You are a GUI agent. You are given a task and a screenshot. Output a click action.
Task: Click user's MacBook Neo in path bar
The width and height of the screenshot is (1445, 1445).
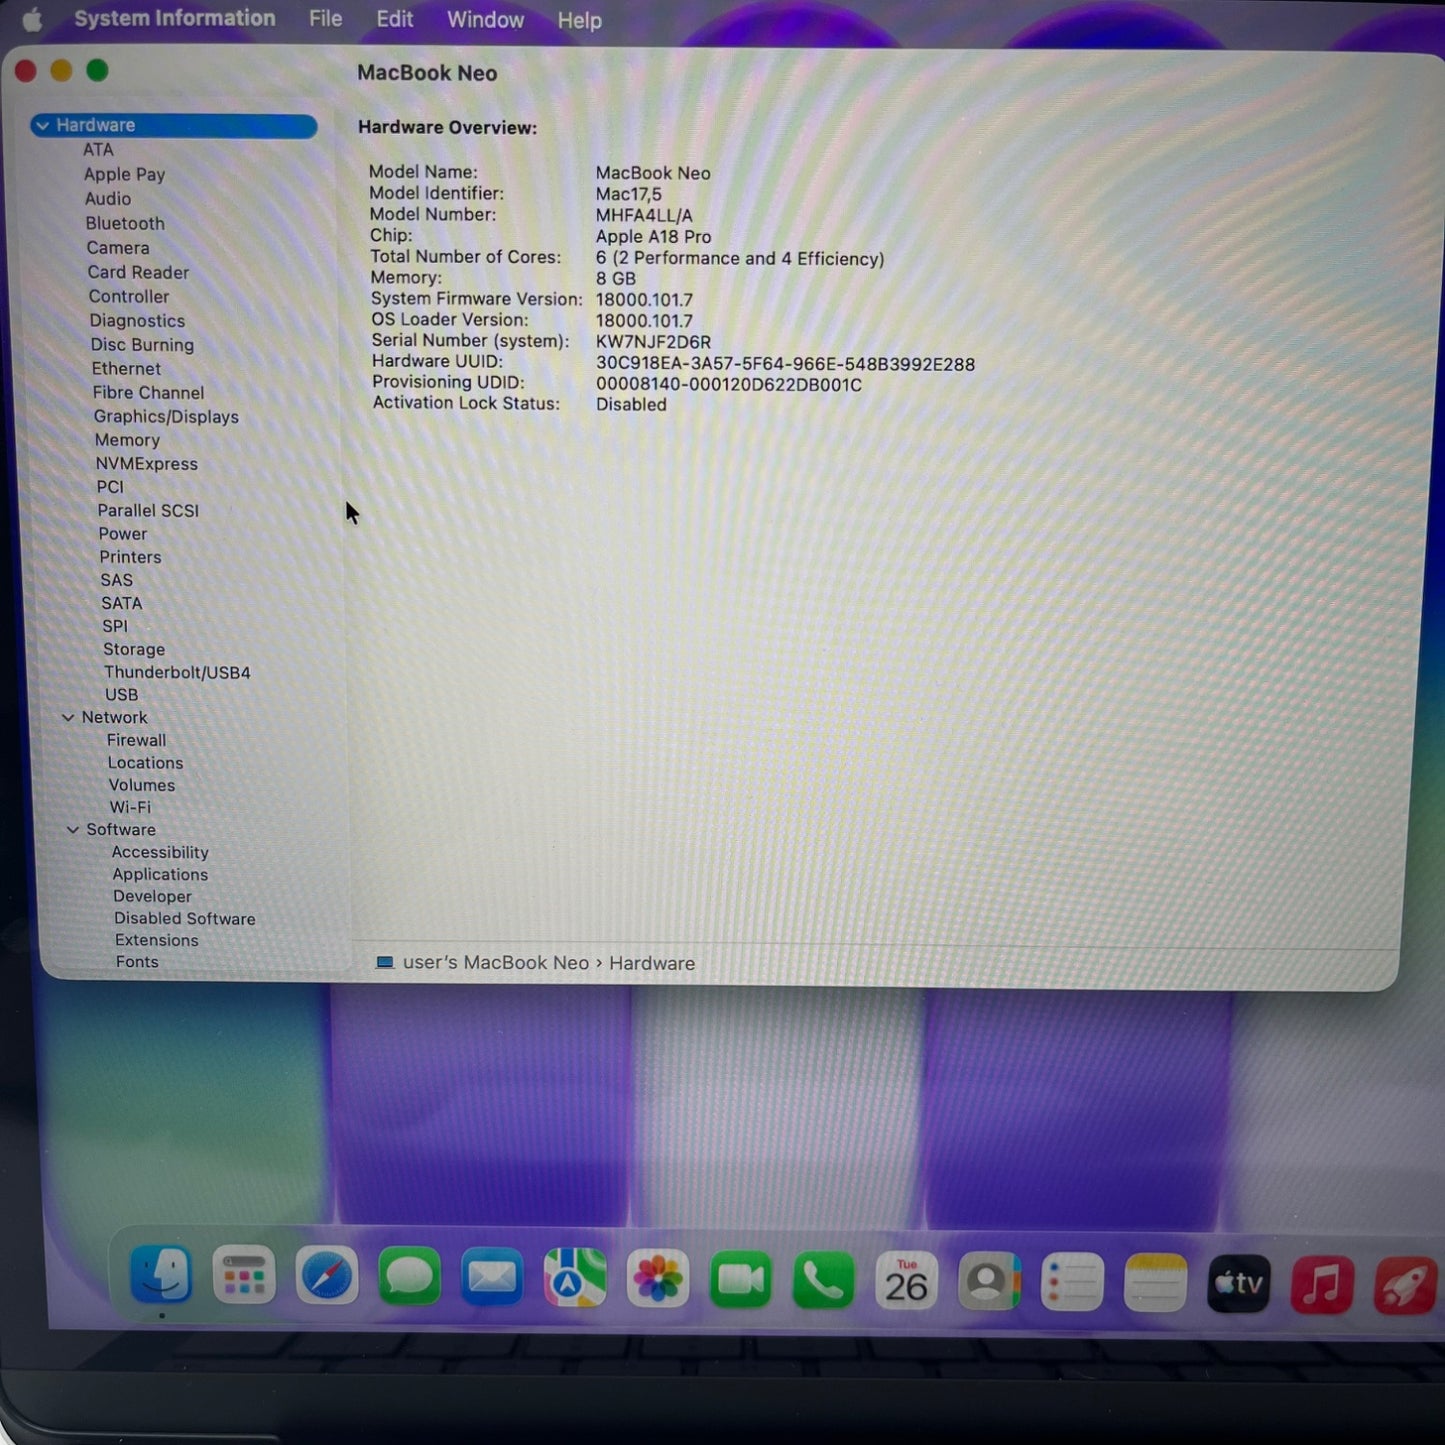coord(496,963)
